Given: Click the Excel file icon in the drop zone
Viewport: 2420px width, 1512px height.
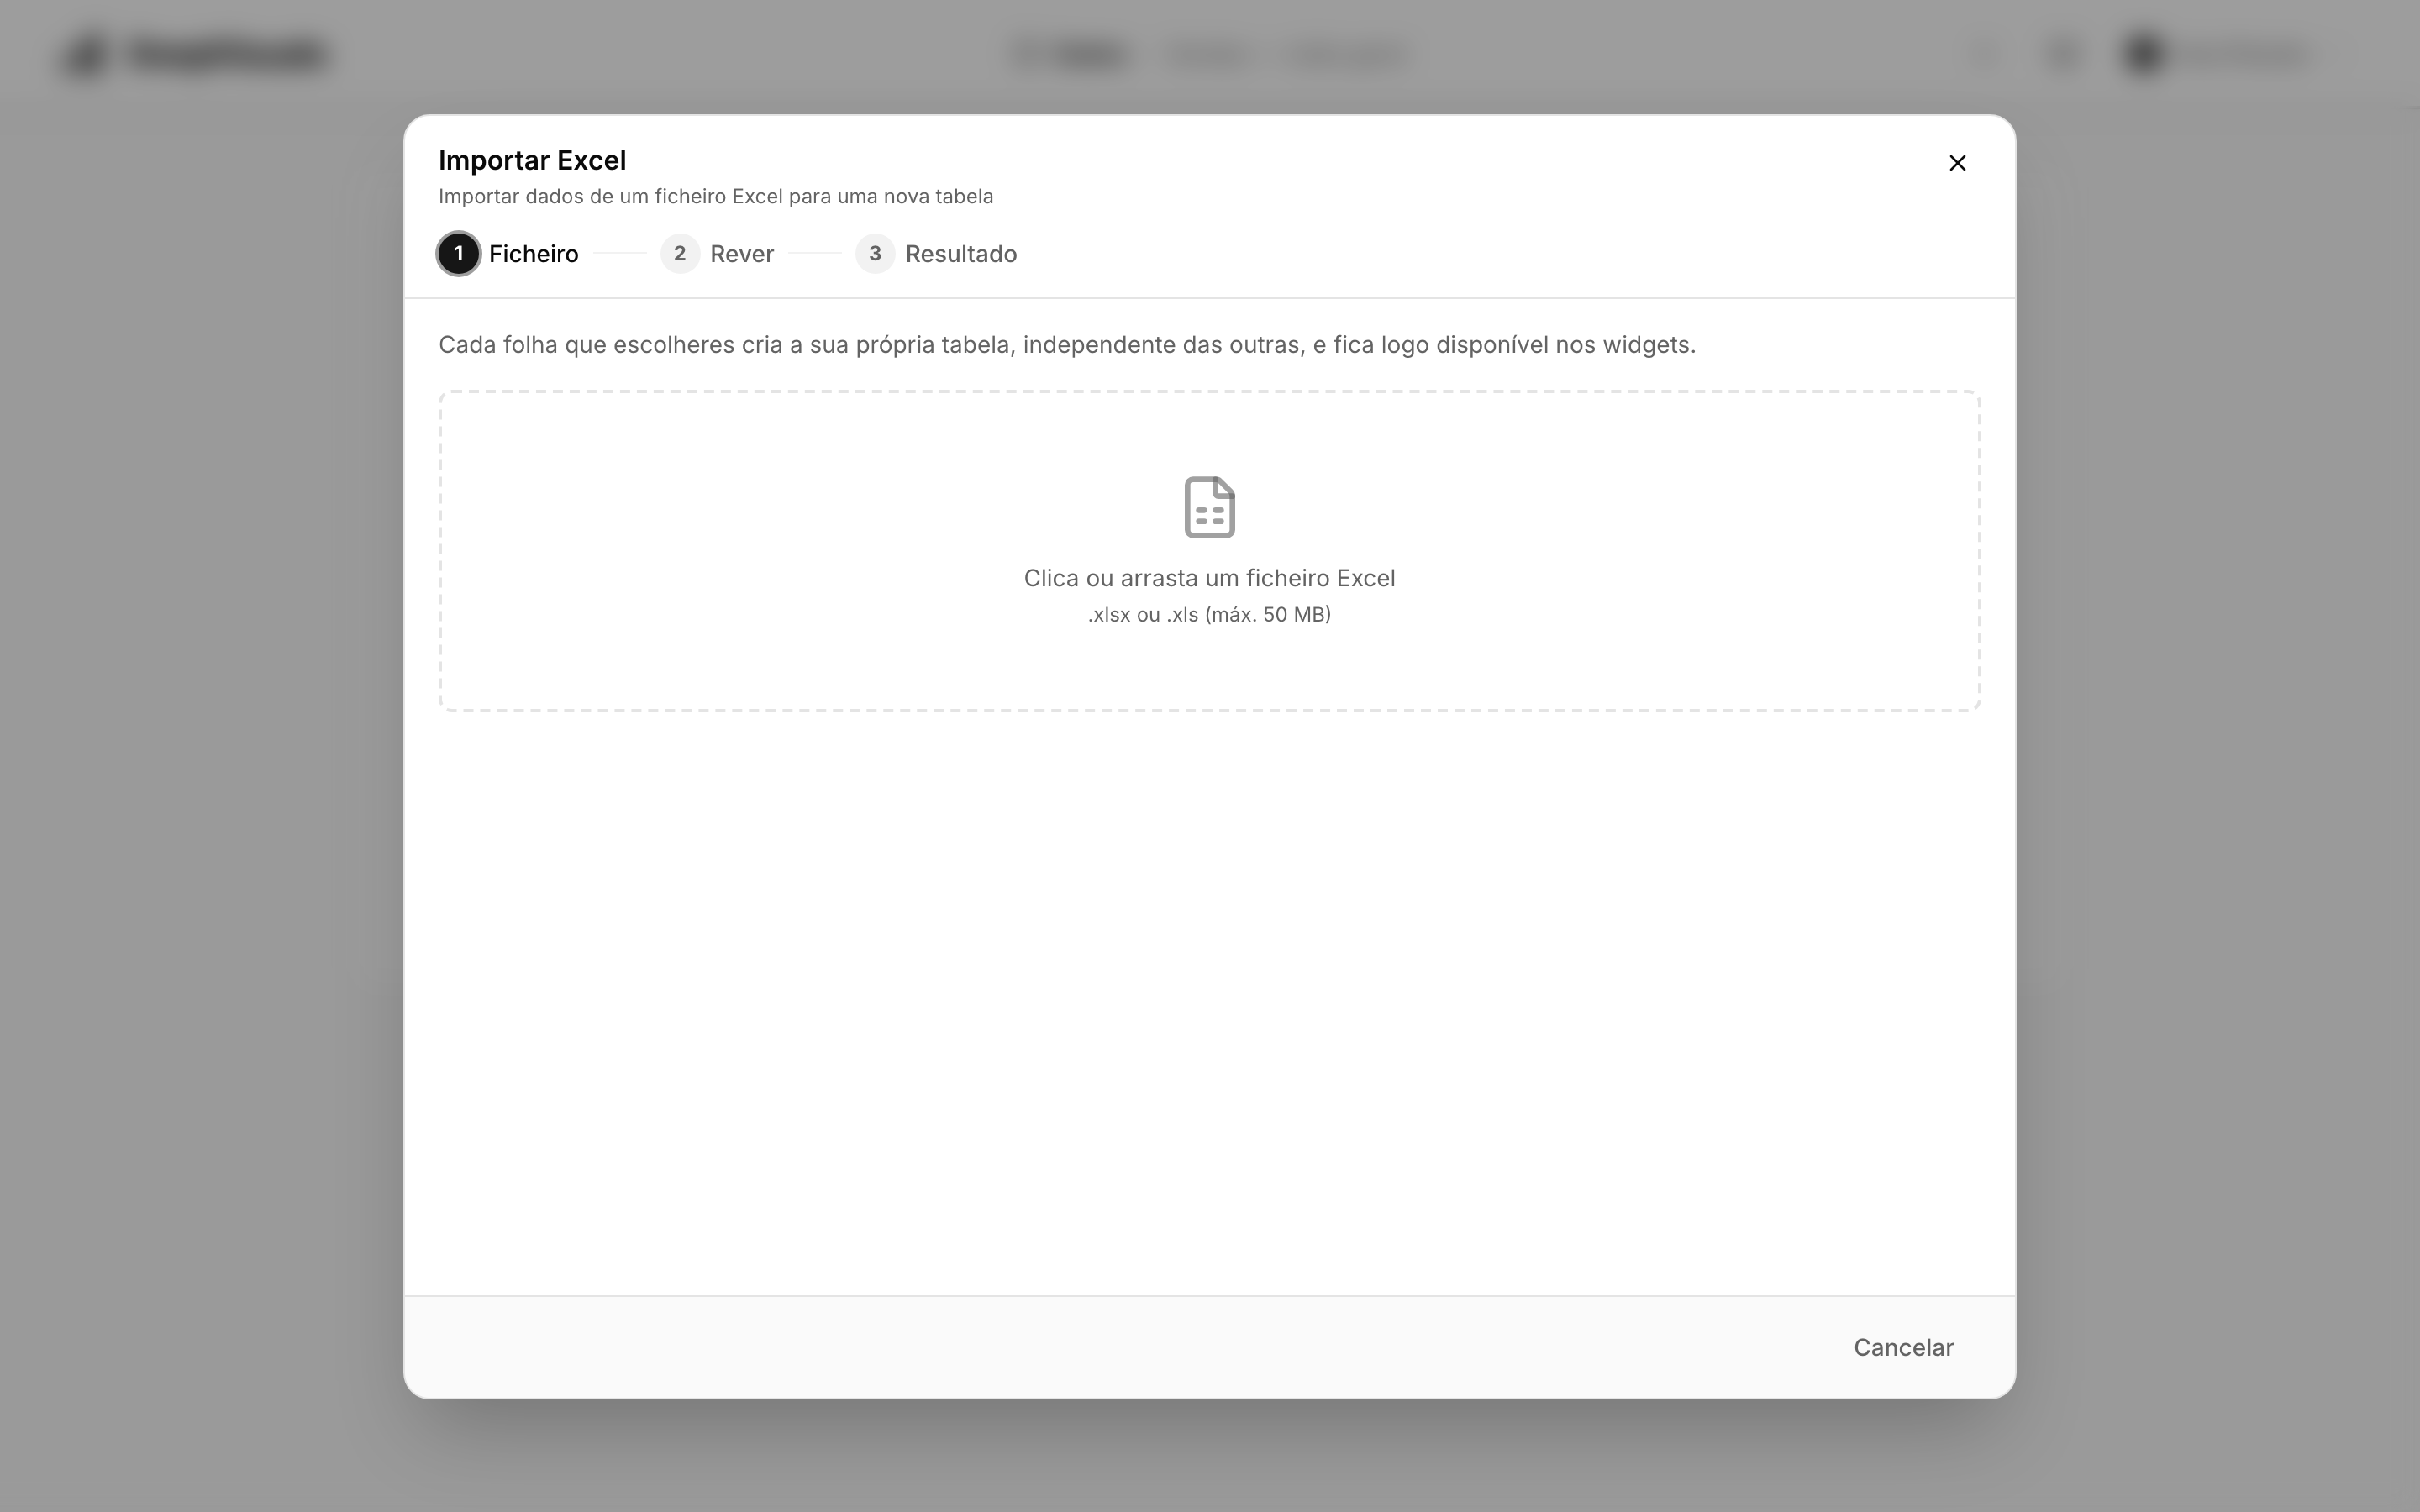Looking at the screenshot, I should (x=1209, y=507).
